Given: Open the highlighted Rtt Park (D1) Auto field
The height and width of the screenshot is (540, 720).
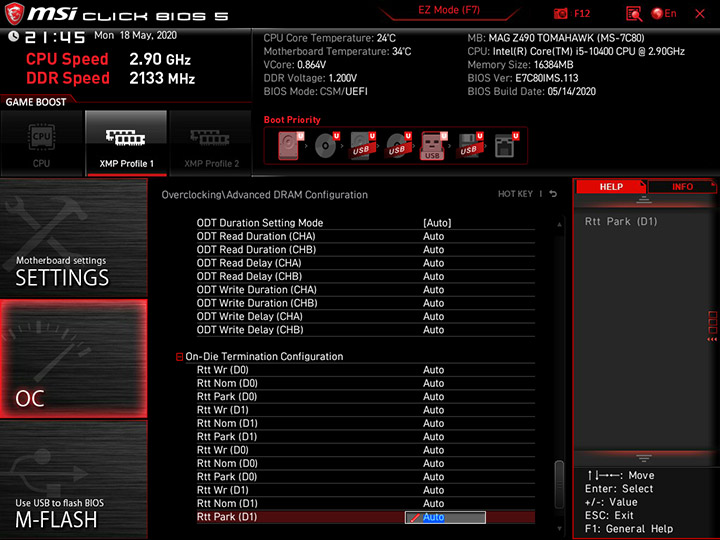Looking at the screenshot, I should (445, 518).
